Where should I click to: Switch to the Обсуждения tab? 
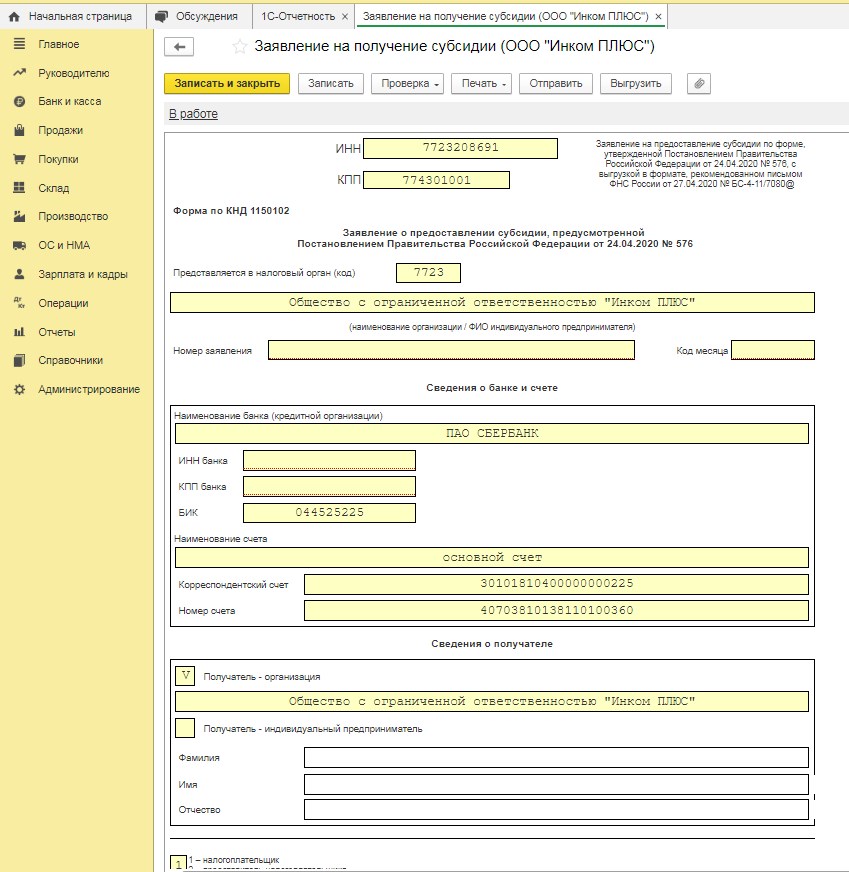point(199,17)
